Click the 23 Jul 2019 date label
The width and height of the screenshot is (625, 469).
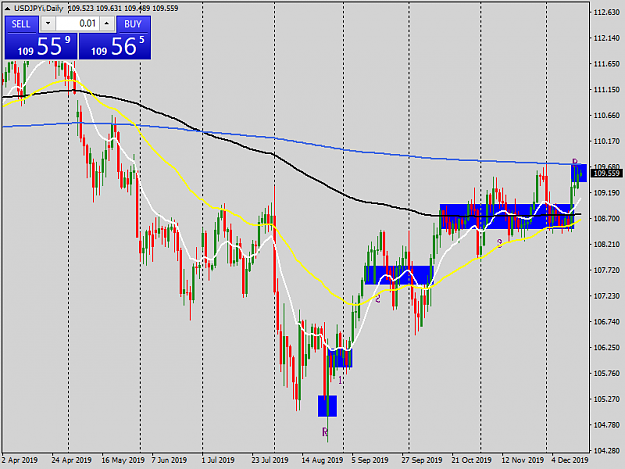[270, 460]
